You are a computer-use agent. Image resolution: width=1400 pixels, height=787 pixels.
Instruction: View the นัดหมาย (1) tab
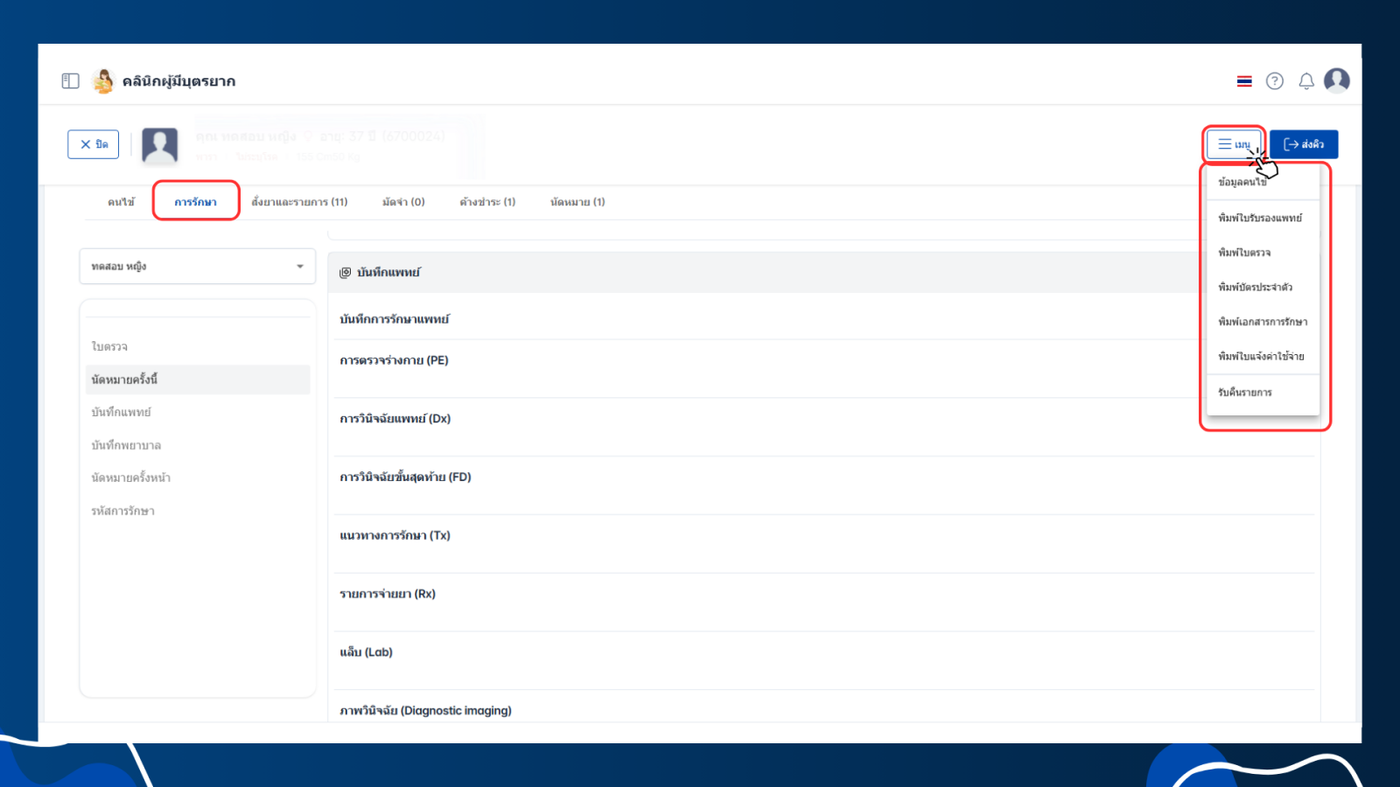pos(577,202)
